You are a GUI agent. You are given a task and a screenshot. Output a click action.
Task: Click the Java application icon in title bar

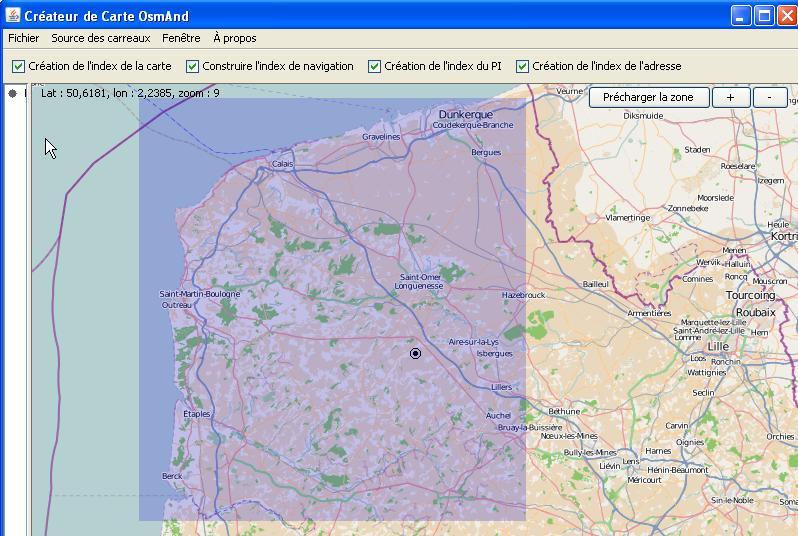coord(13,15)
